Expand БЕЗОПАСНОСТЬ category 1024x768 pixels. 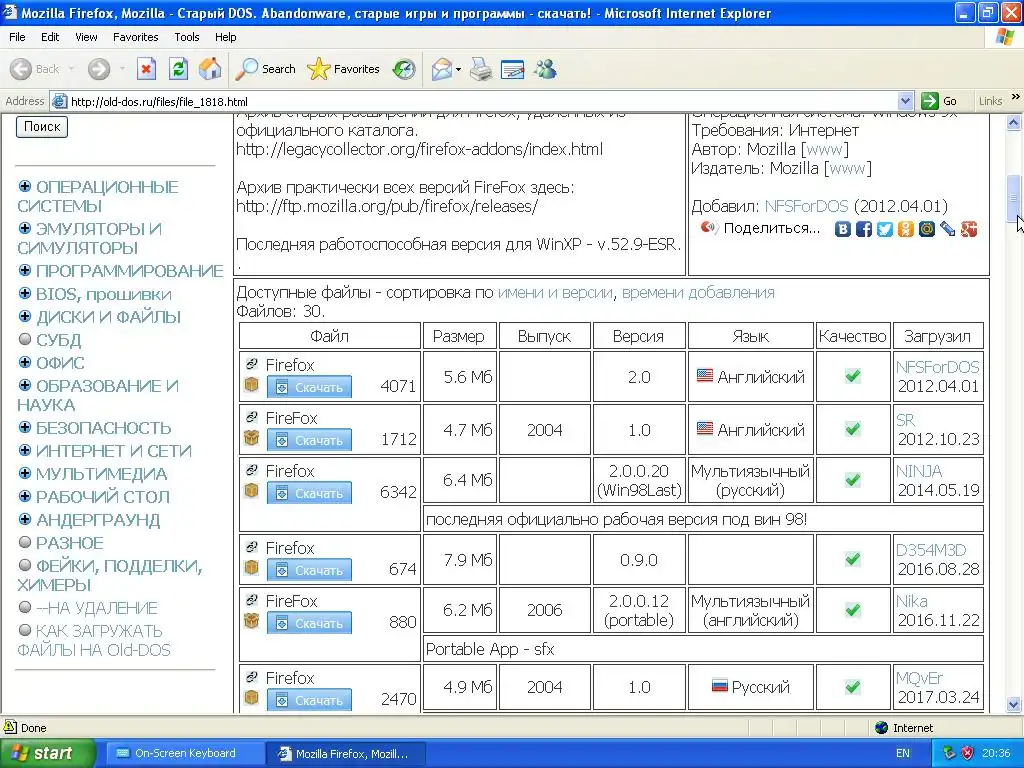(25, 427)
